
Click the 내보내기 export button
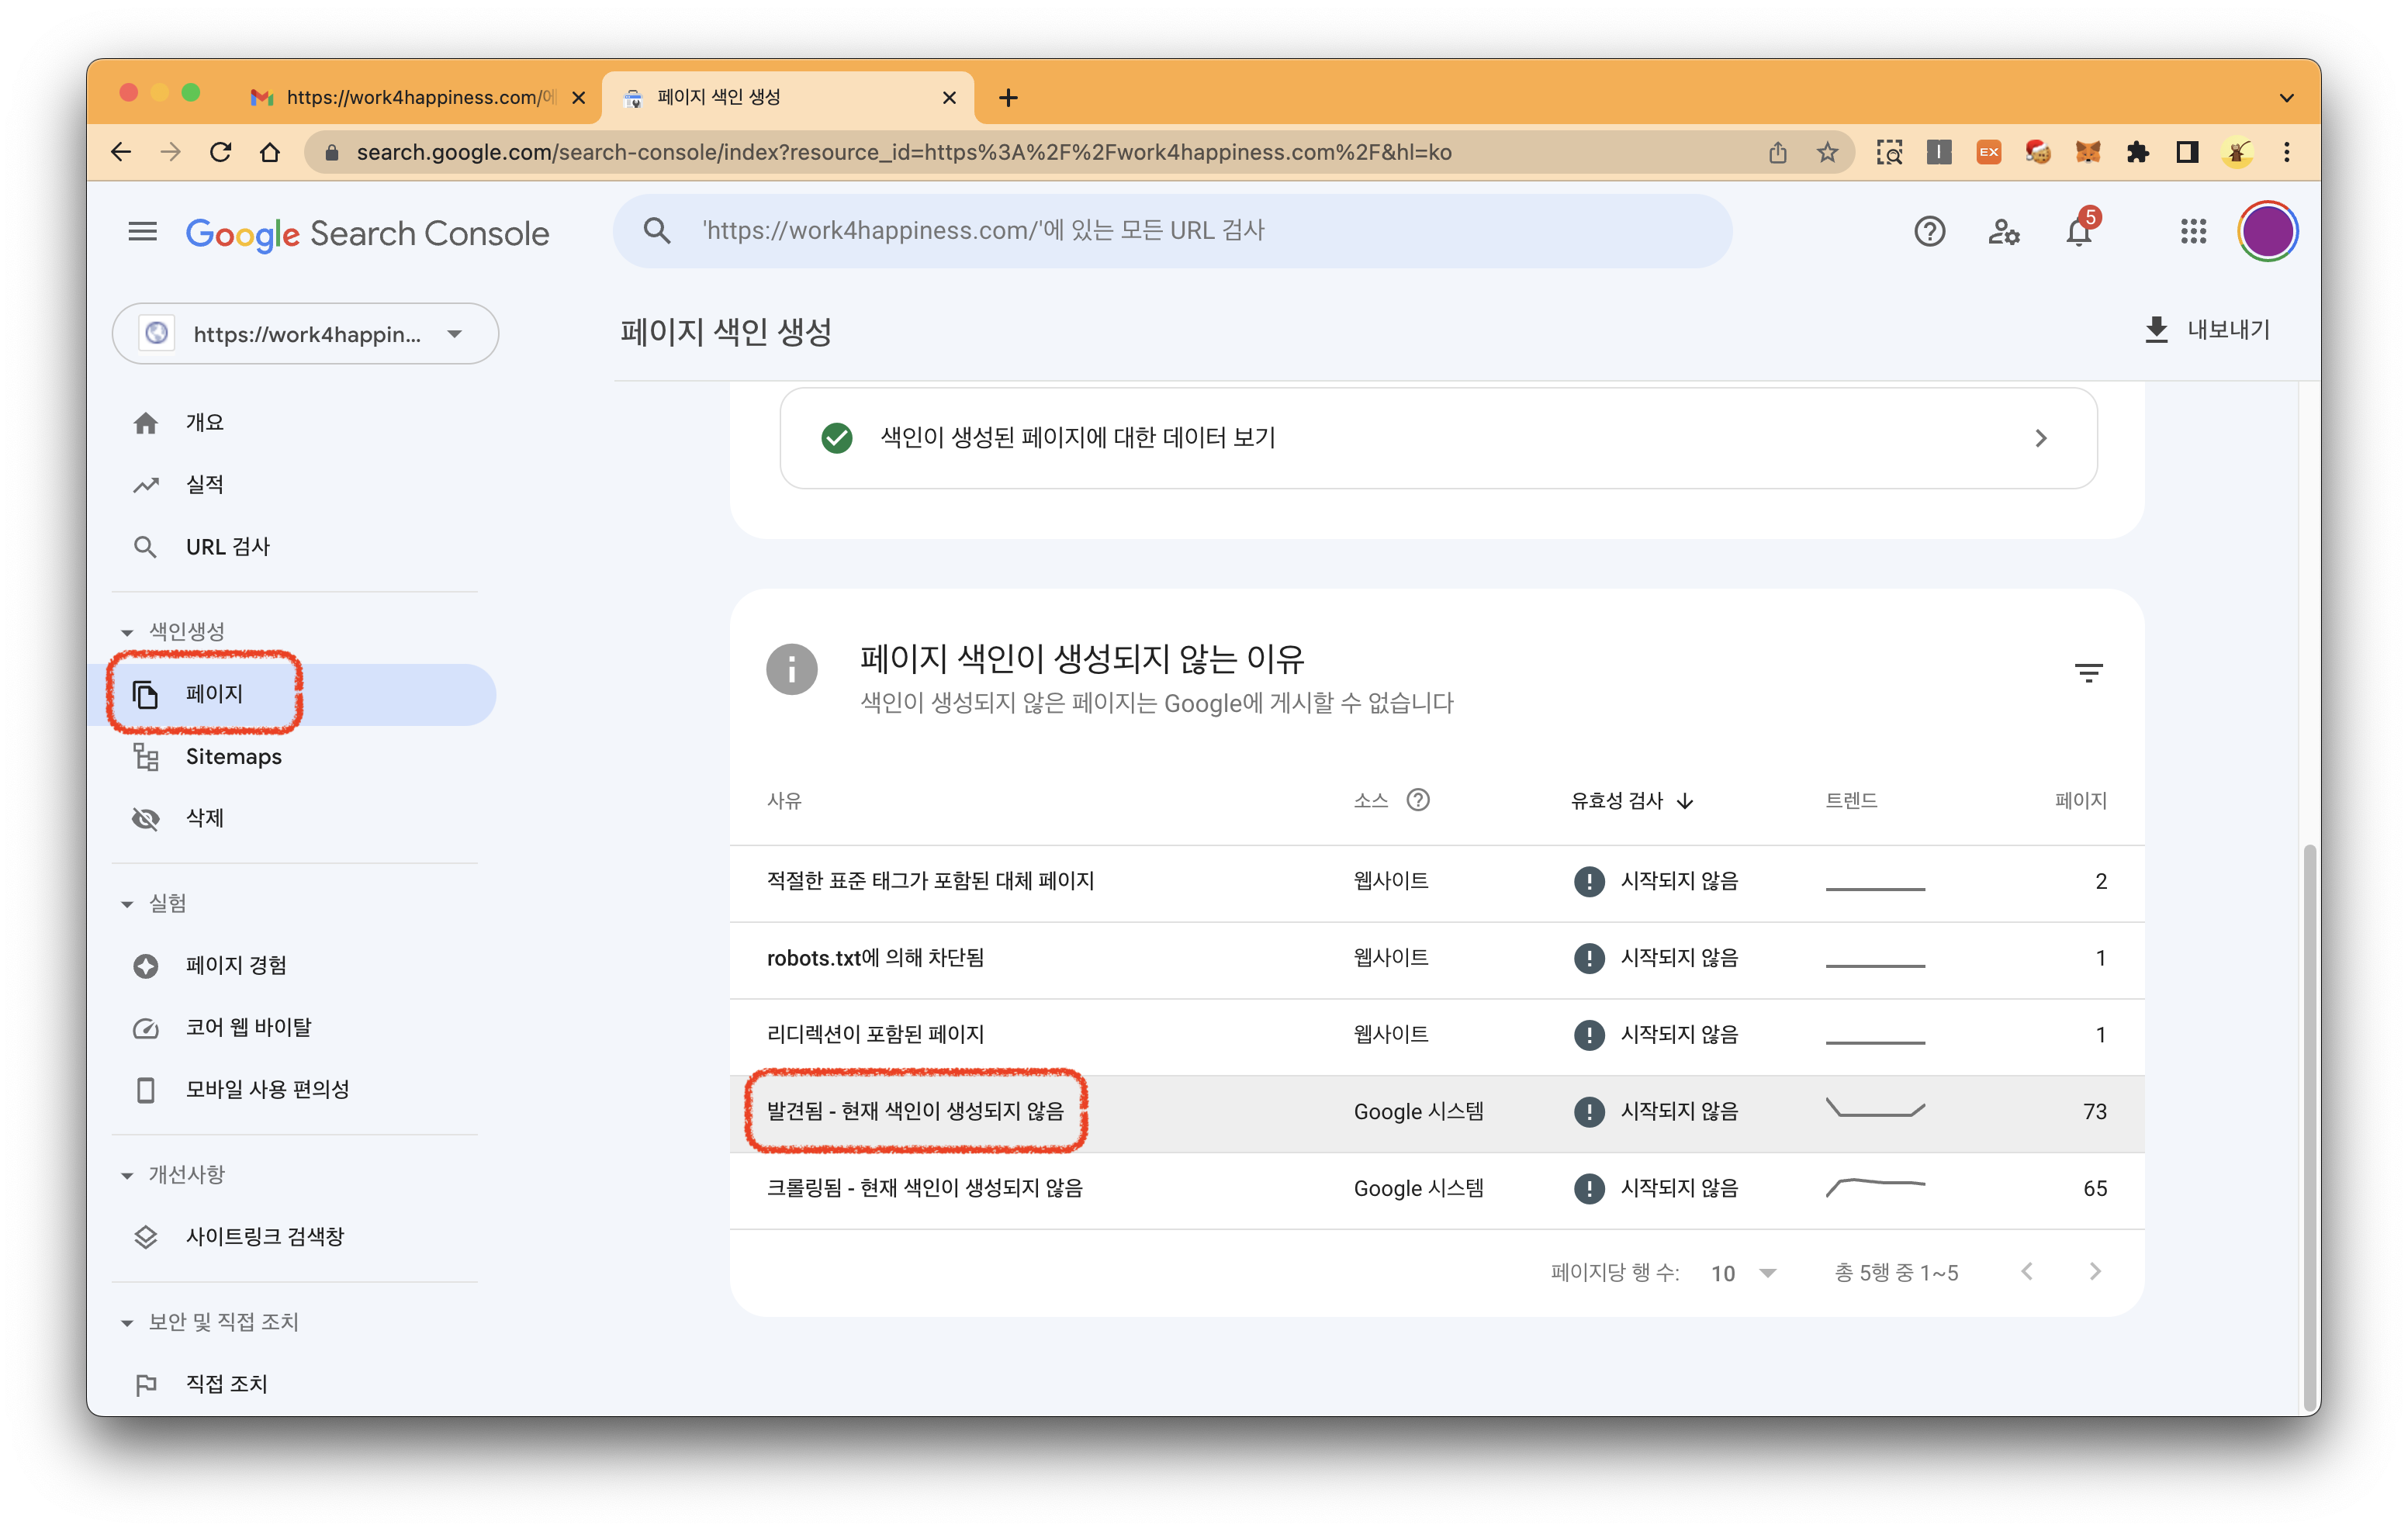2208,330
